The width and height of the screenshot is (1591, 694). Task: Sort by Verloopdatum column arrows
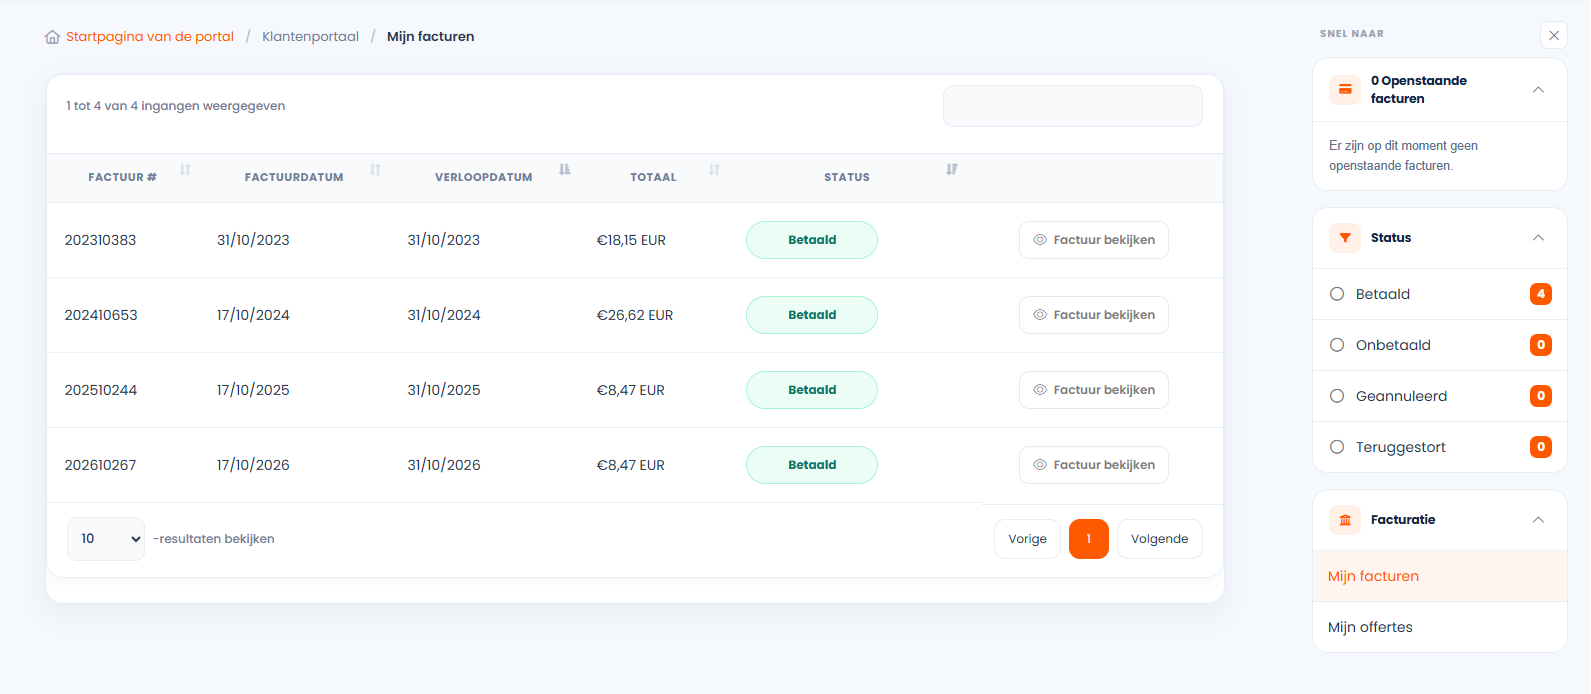click(565, 170)
